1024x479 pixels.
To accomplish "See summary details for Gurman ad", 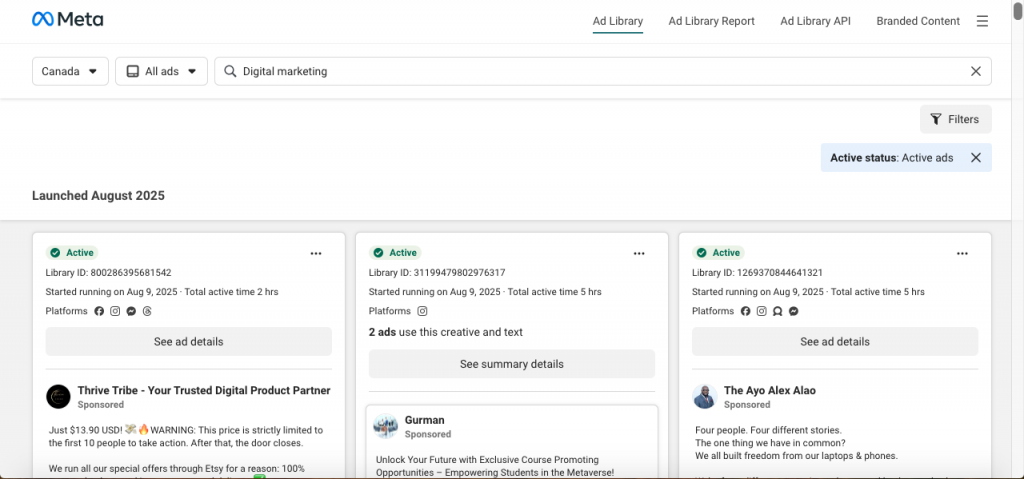I will pos(511,364).
